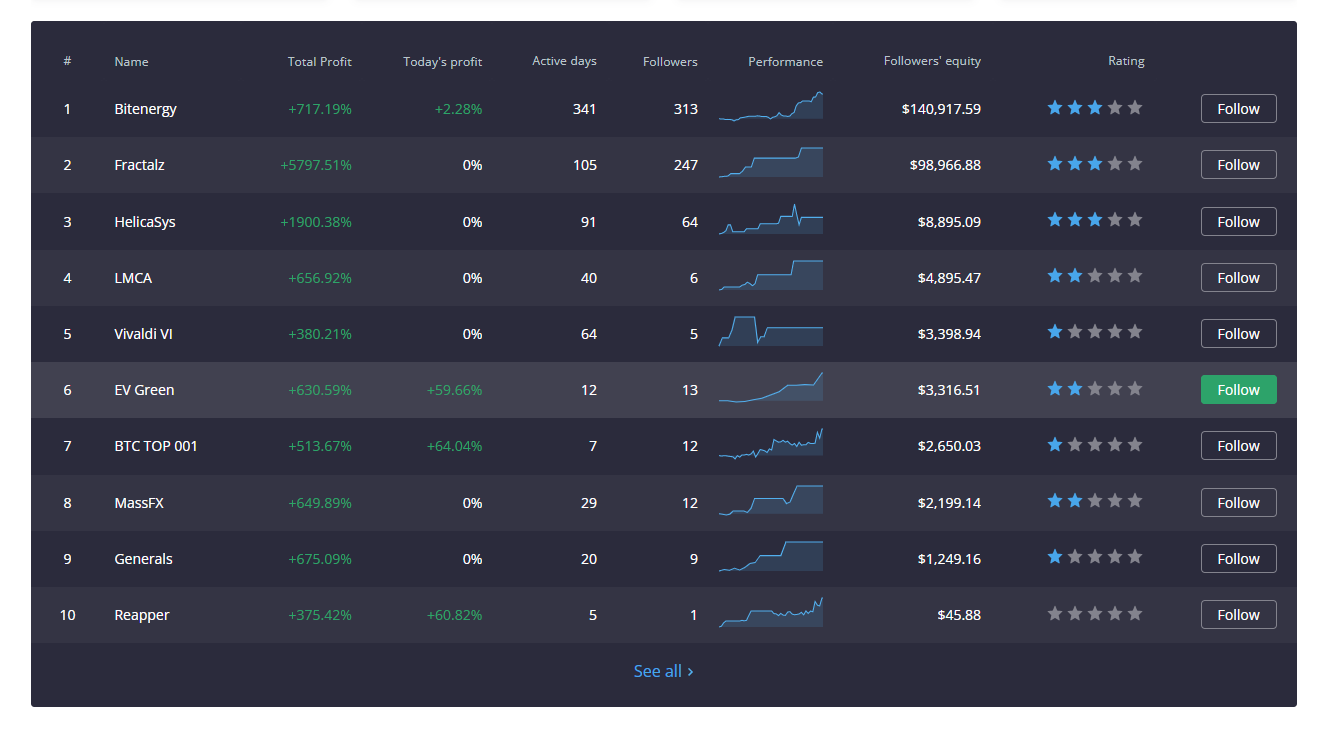The width and height of the screenshot is (1327, 736).
Task: Click Generals star rating
Action: point(1095,557)
